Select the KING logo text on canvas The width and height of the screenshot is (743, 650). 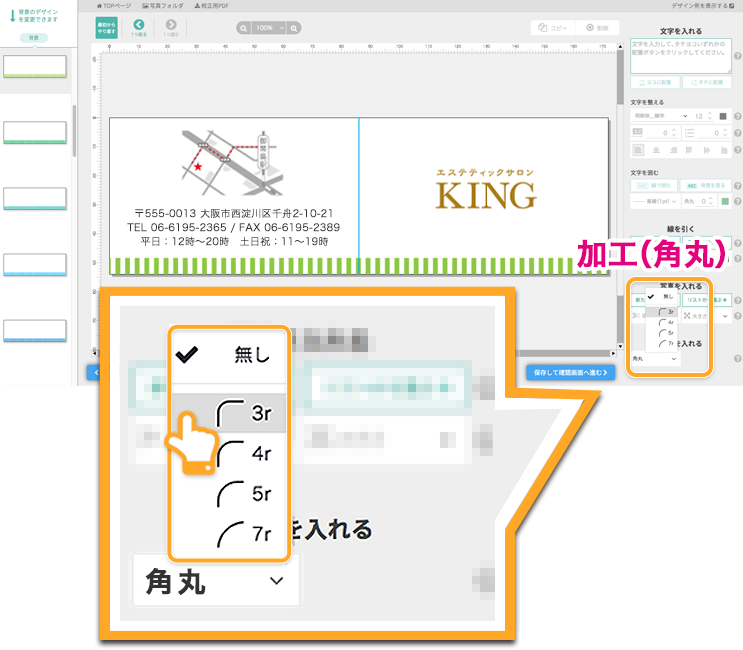(486, 196)
